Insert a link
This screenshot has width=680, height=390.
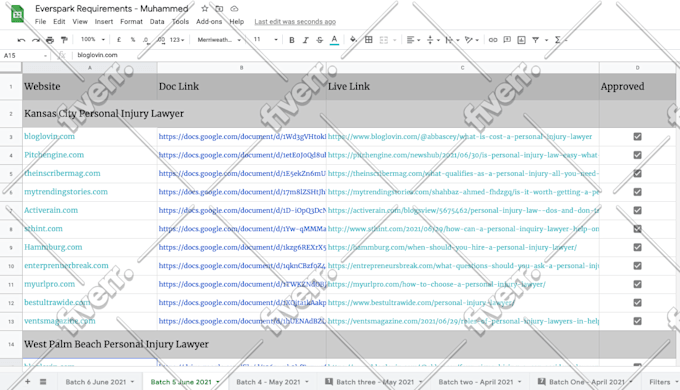pyautogui.click(x=493, y=39)
